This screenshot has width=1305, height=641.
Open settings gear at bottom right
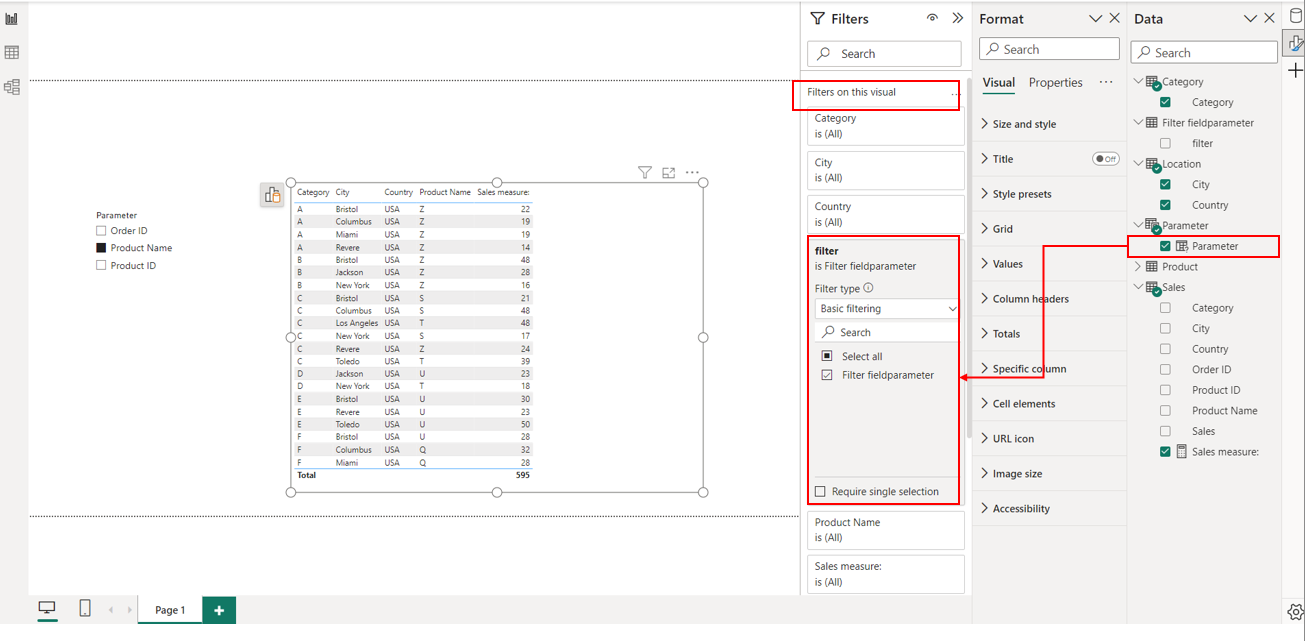tap(1295, 611)
